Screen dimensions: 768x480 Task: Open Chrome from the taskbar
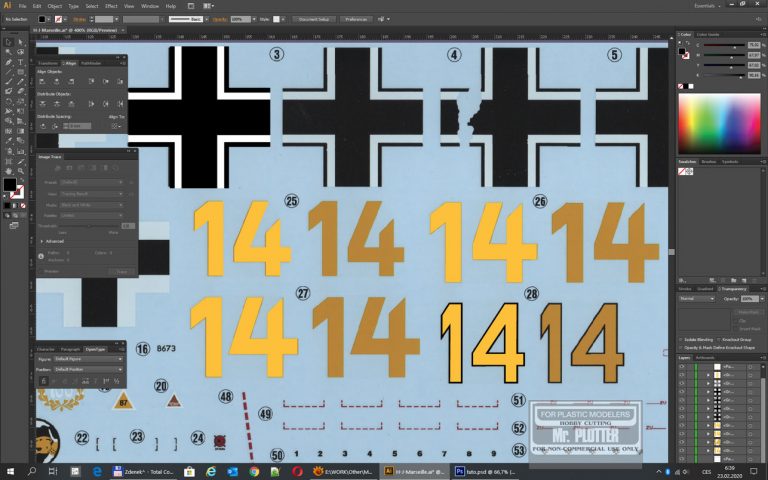pyautogui.click(x=254, y=472)
